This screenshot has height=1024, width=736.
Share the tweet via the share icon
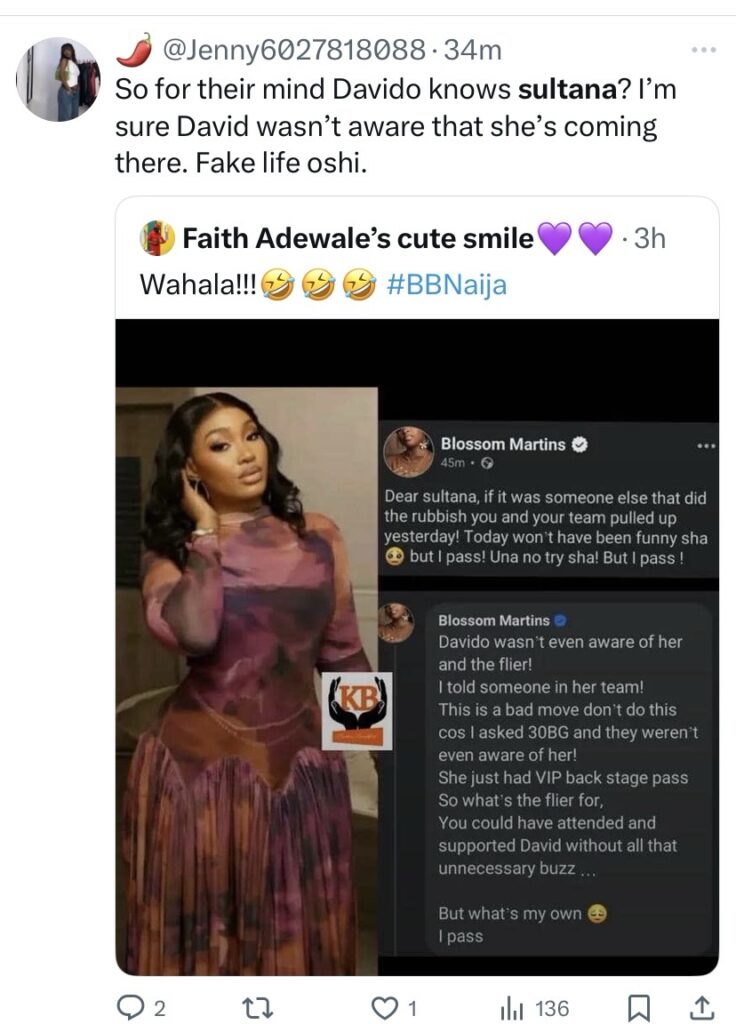[702, 1006]
